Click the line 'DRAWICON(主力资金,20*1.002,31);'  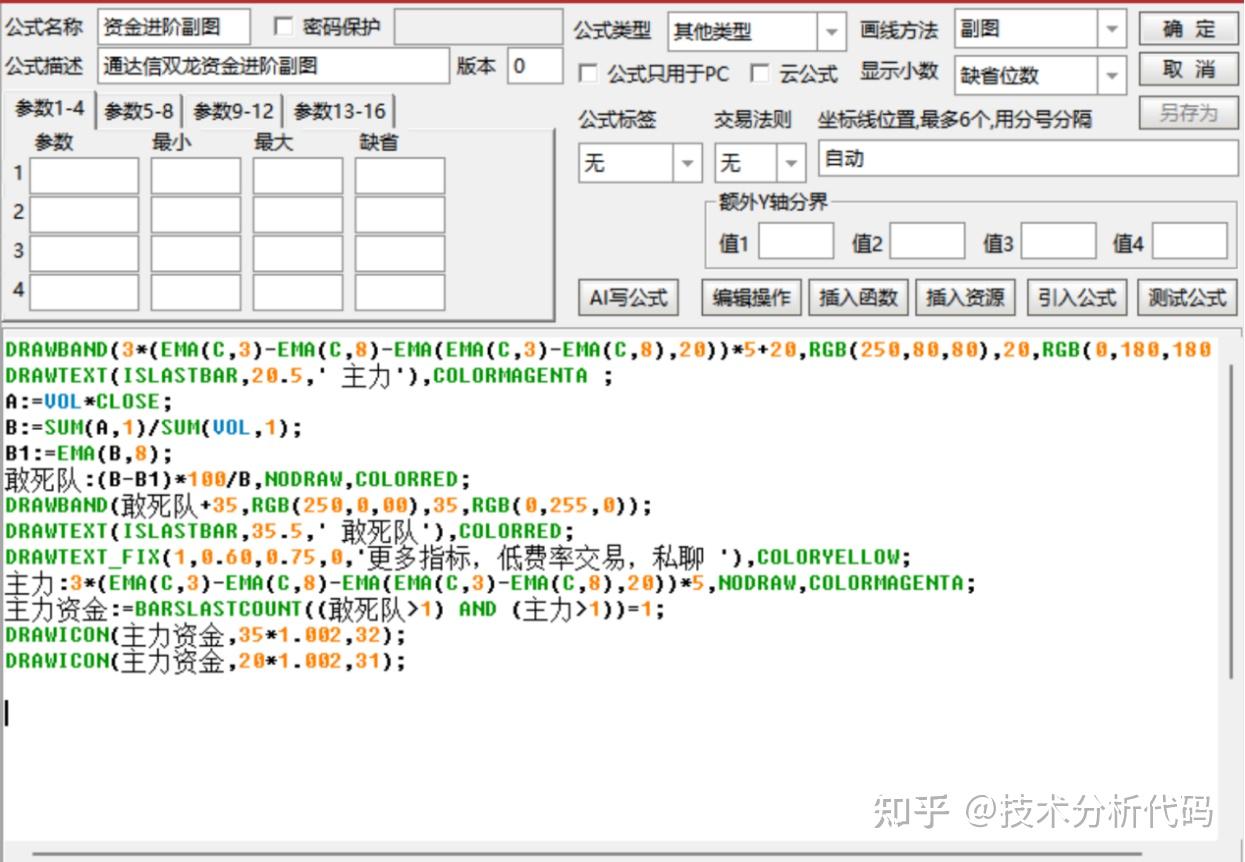click(205, 661)
